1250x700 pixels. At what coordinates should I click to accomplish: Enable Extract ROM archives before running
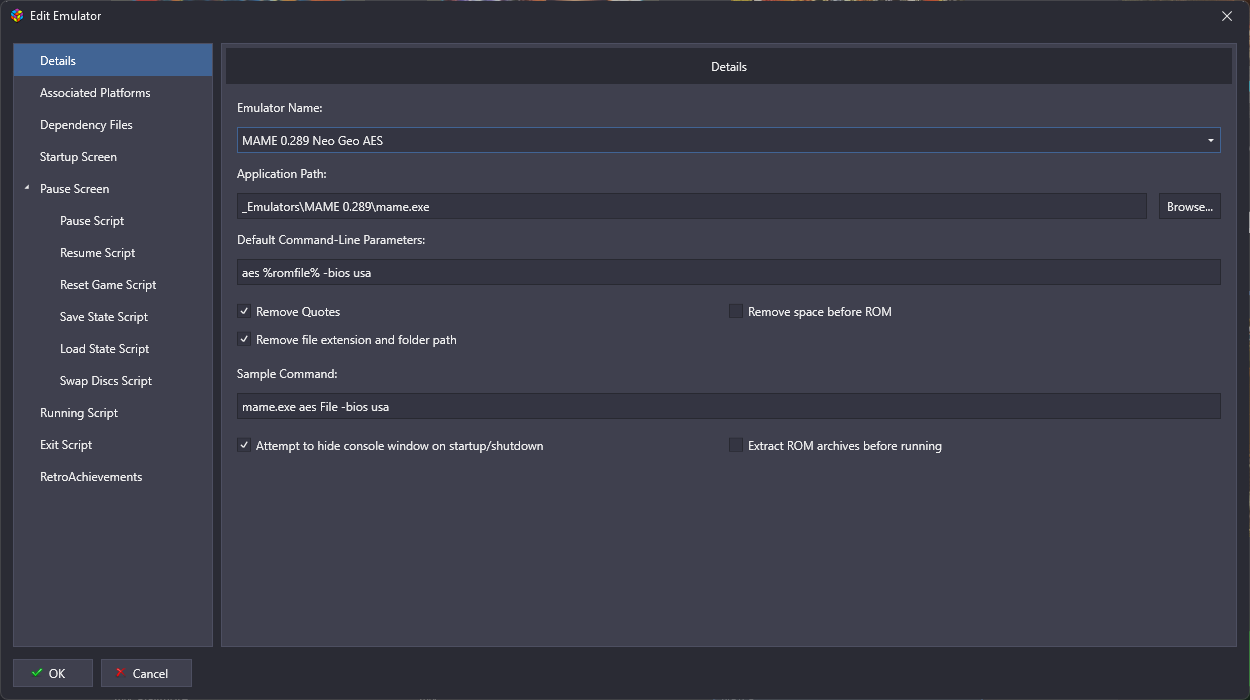coord(736,446)
